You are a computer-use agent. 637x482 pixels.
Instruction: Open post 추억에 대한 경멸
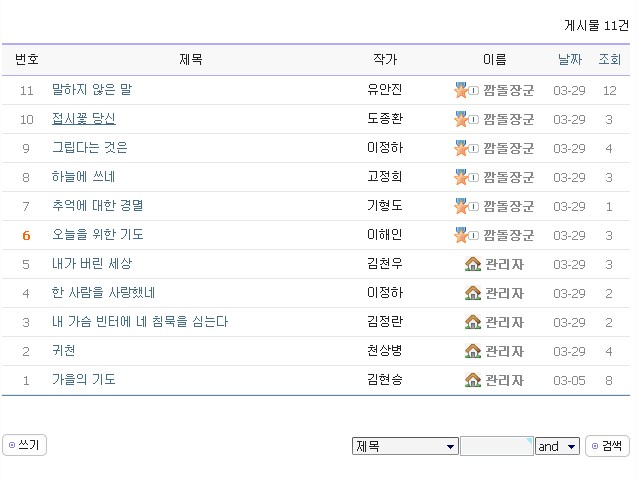(x=98, y=206)
